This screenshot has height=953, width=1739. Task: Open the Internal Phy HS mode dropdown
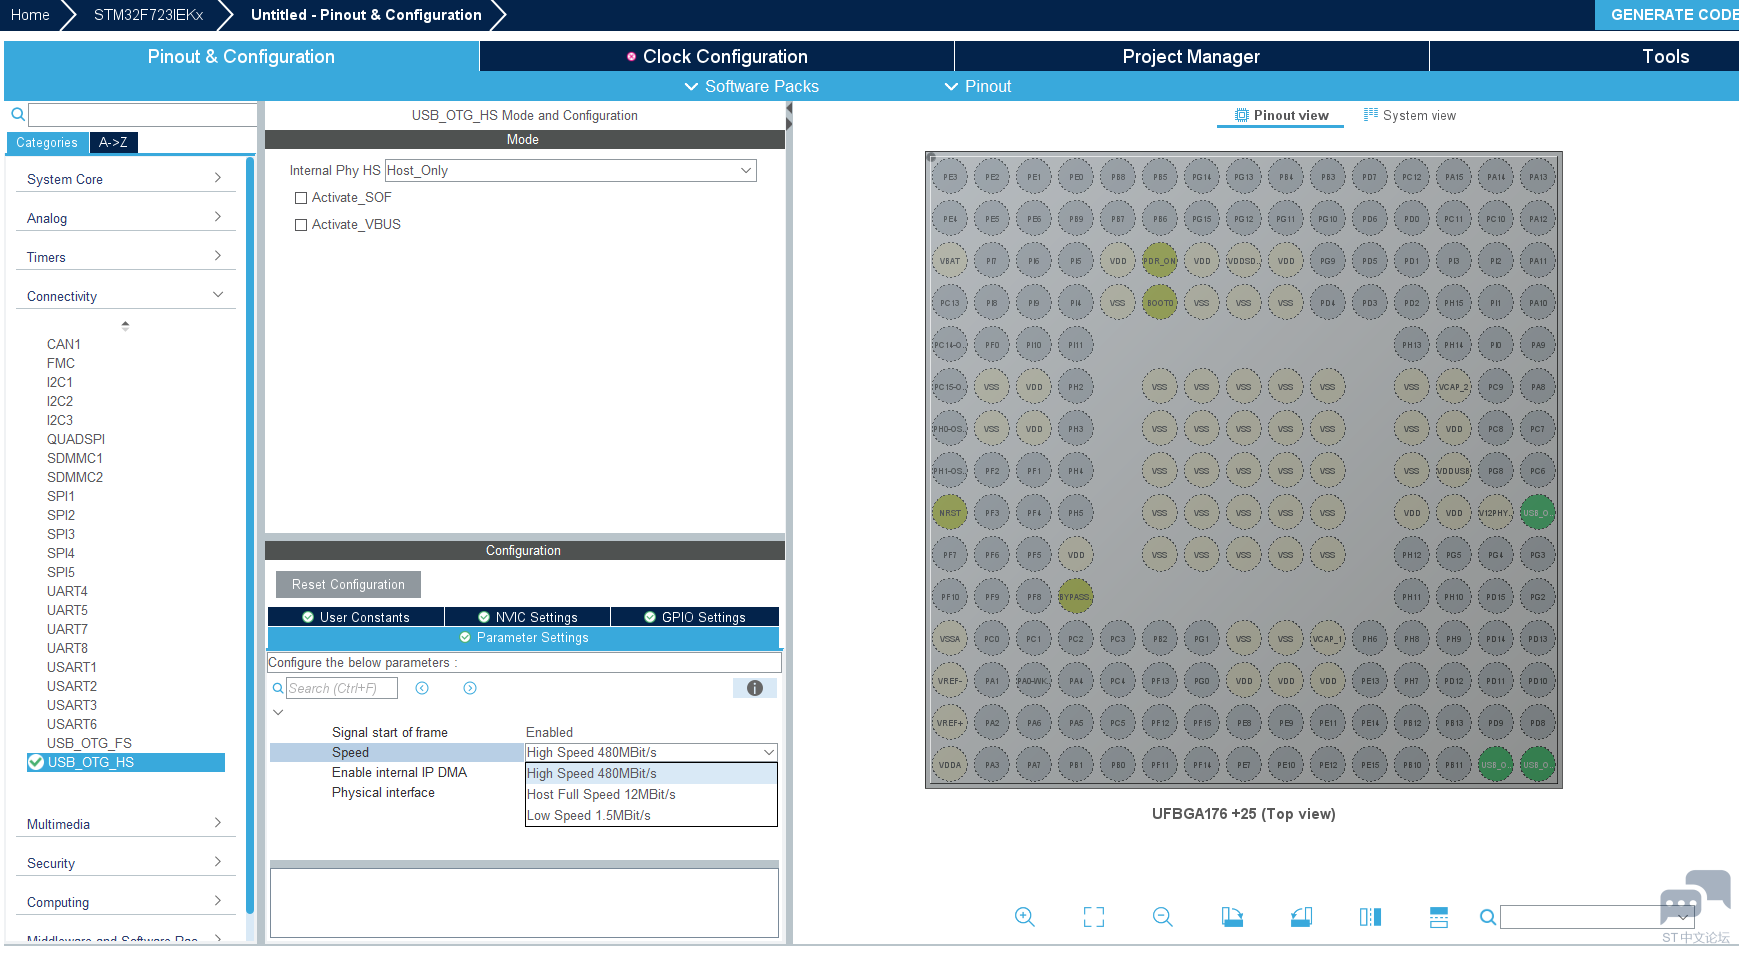tap(571, 171)
